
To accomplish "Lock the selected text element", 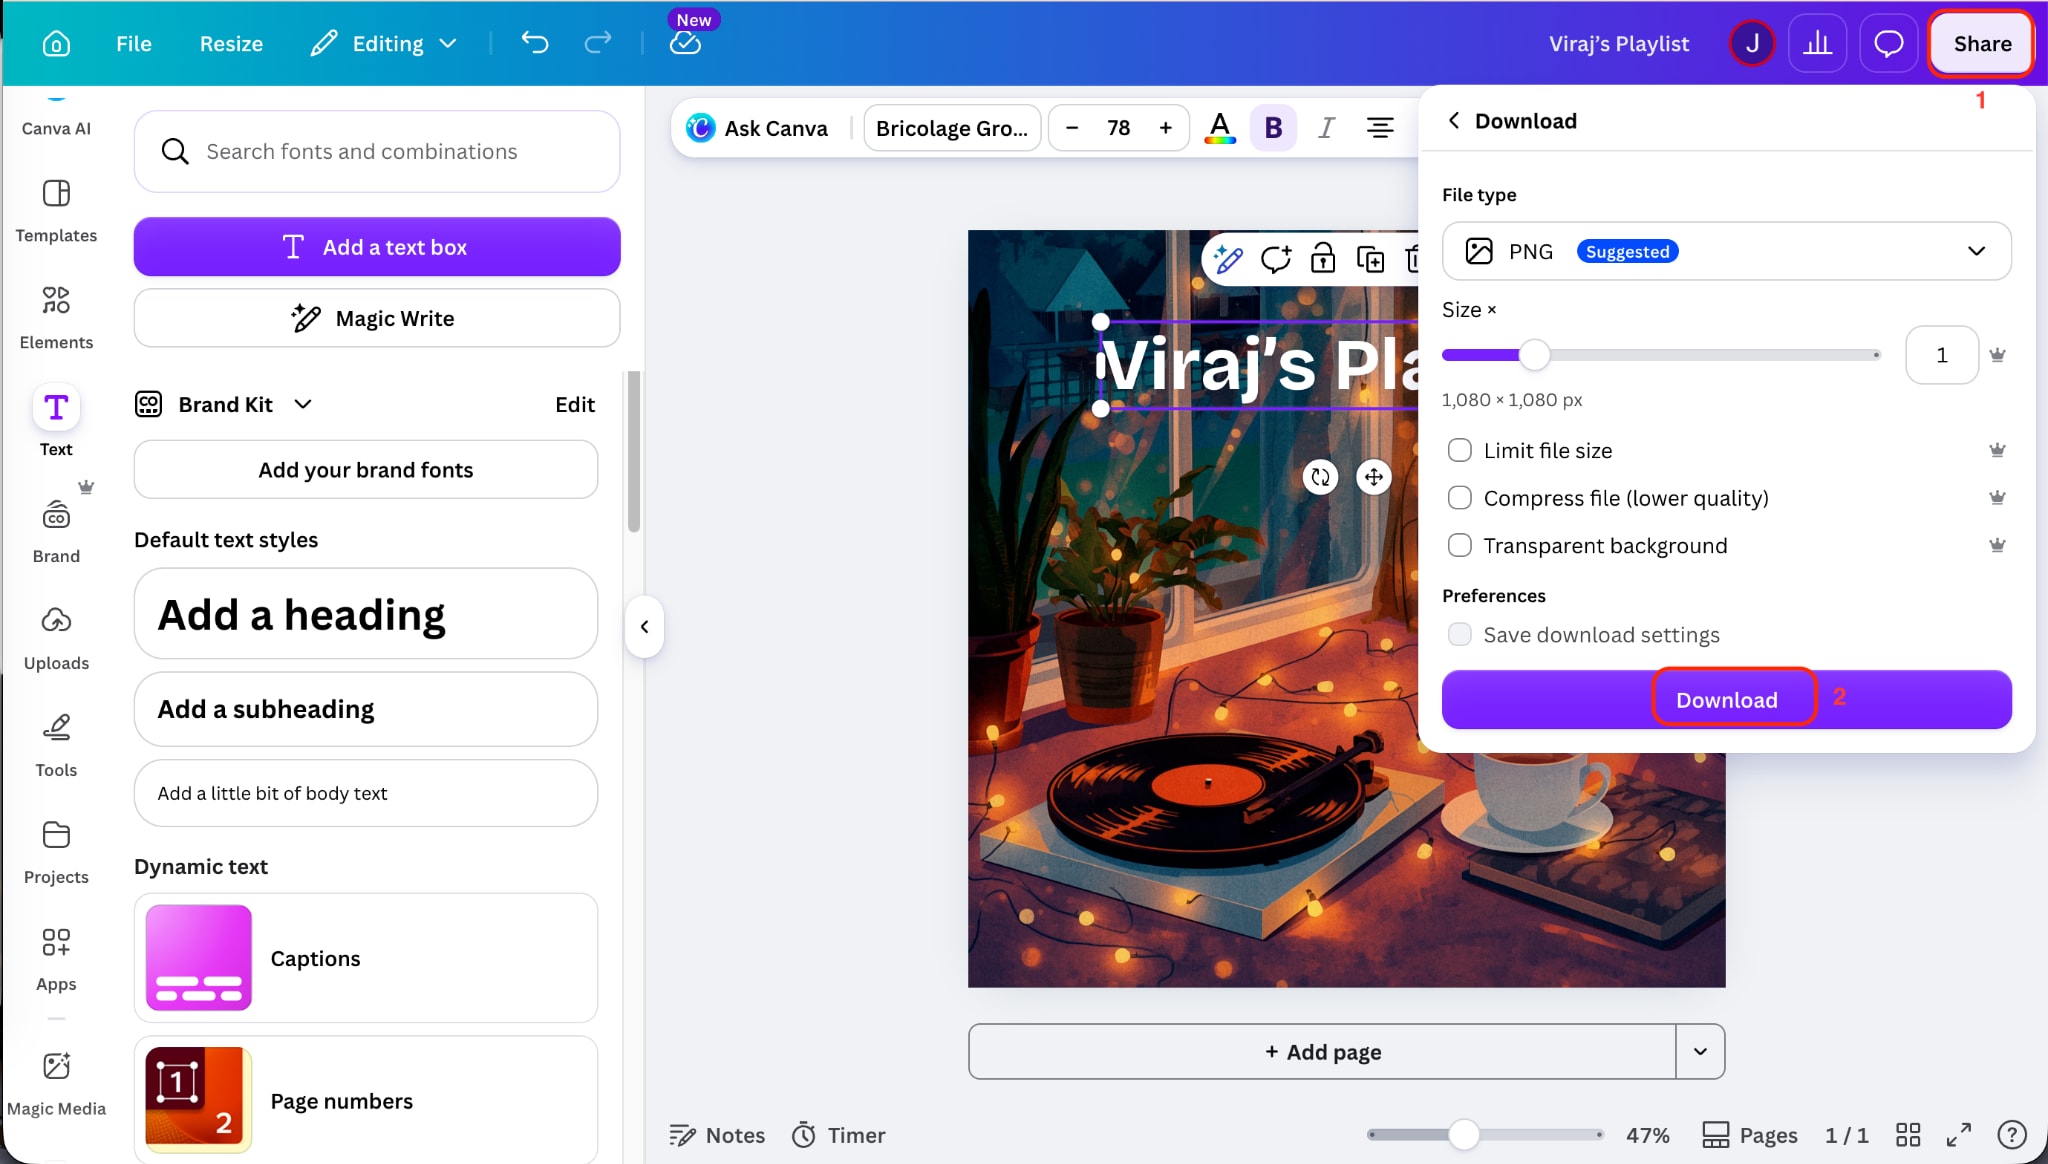I will pyautogui.click(x=1323, y=259).
